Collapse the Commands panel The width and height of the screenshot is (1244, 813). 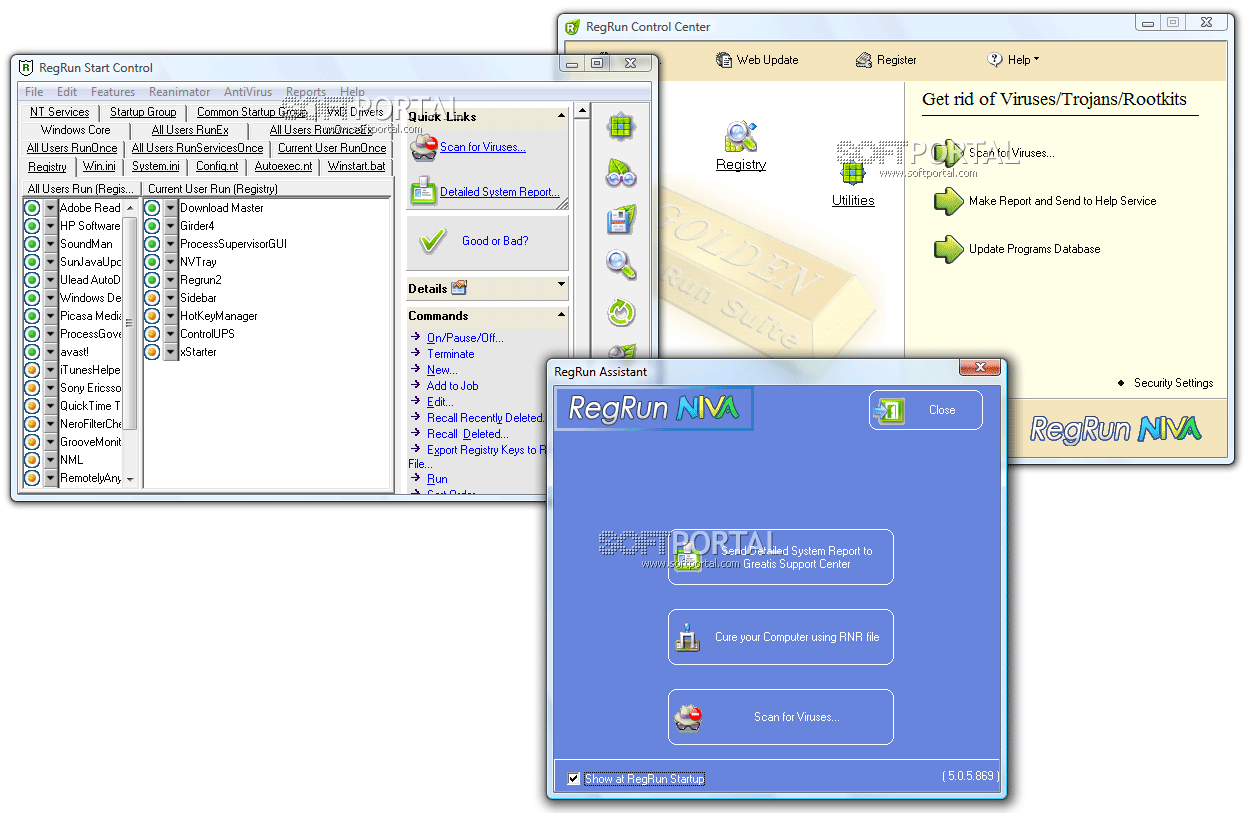(x=561, y=313)
